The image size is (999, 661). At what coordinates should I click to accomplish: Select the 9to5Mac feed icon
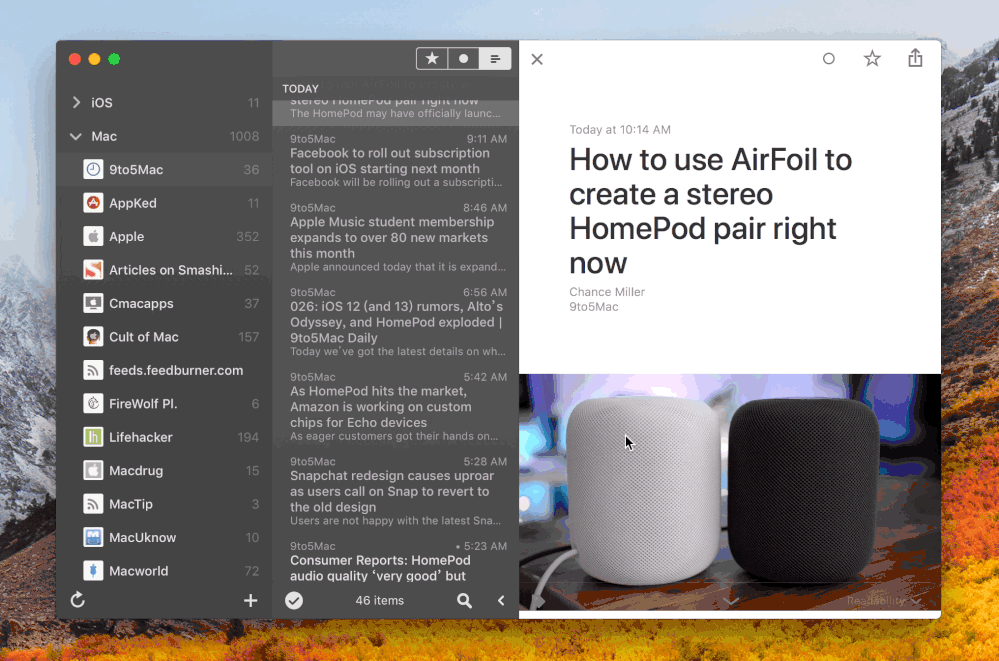pyautogui.click(x=93, y=170)
